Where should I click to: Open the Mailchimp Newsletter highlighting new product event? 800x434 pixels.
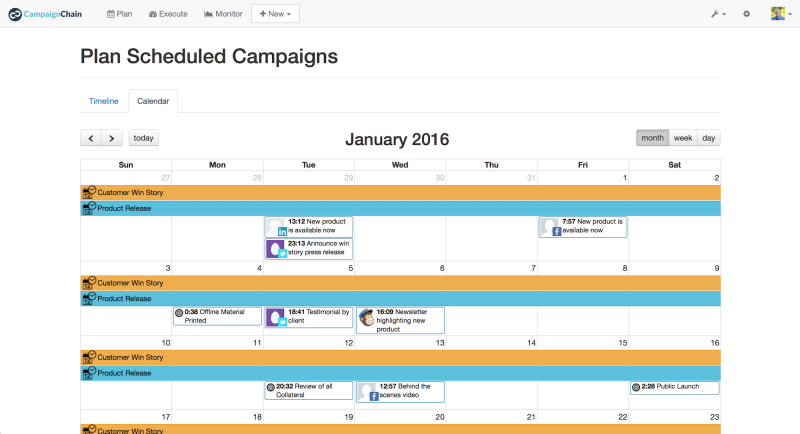click(x=401, y=320)
